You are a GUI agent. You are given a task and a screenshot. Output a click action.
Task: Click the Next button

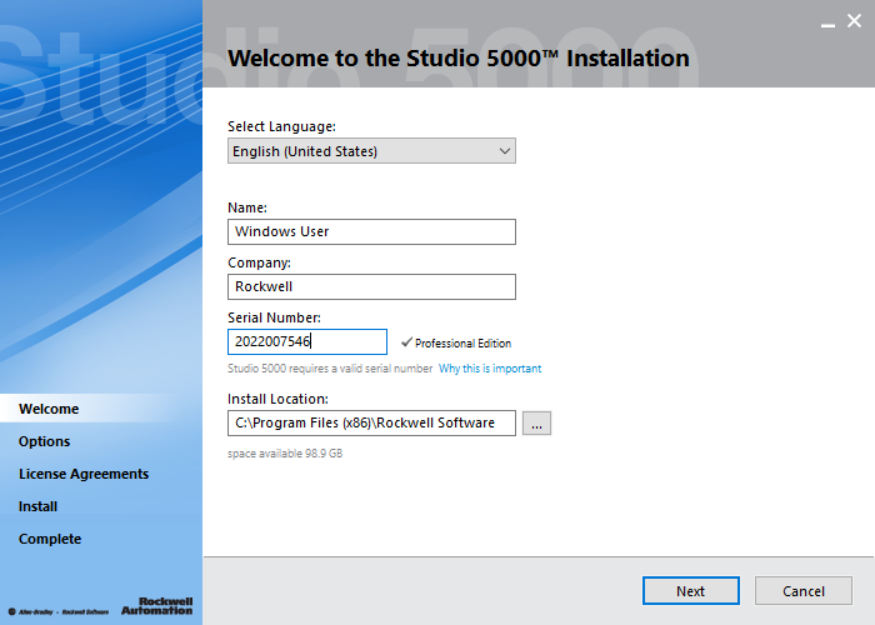[x=691, y=591]
